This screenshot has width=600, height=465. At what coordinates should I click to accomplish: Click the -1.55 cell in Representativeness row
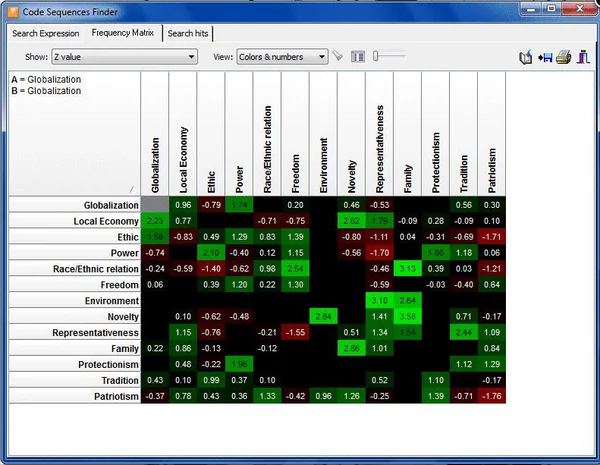[295, 332]
